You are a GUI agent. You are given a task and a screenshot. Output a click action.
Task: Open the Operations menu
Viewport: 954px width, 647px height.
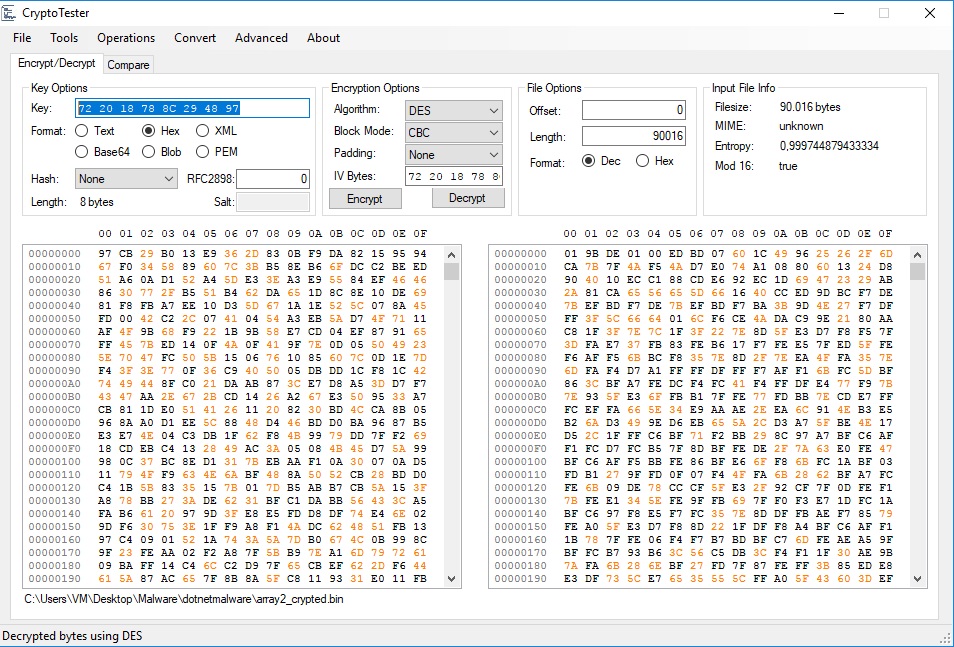pyautogui.click(x=126, y=38)
